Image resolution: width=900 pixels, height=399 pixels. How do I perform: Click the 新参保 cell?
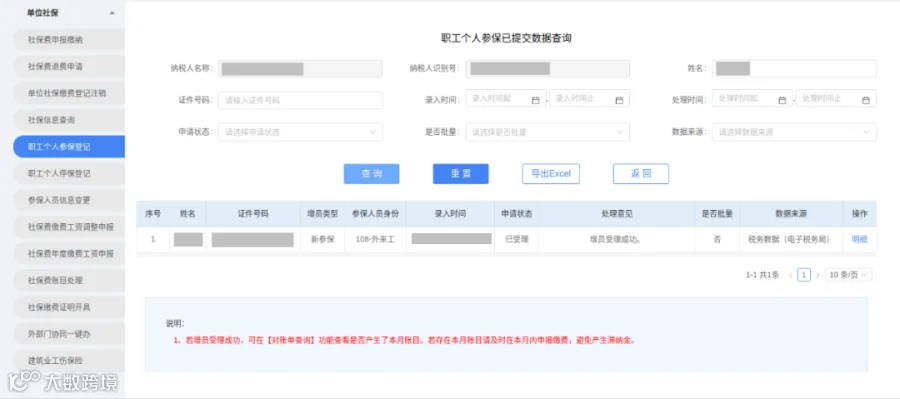(323, 239)
